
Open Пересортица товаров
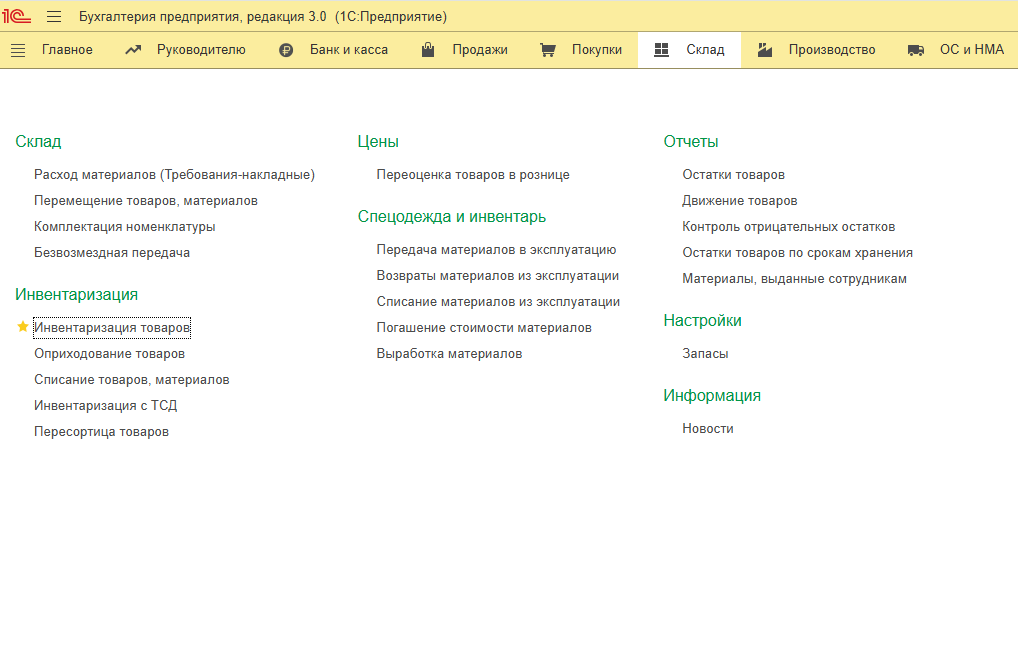101,432
